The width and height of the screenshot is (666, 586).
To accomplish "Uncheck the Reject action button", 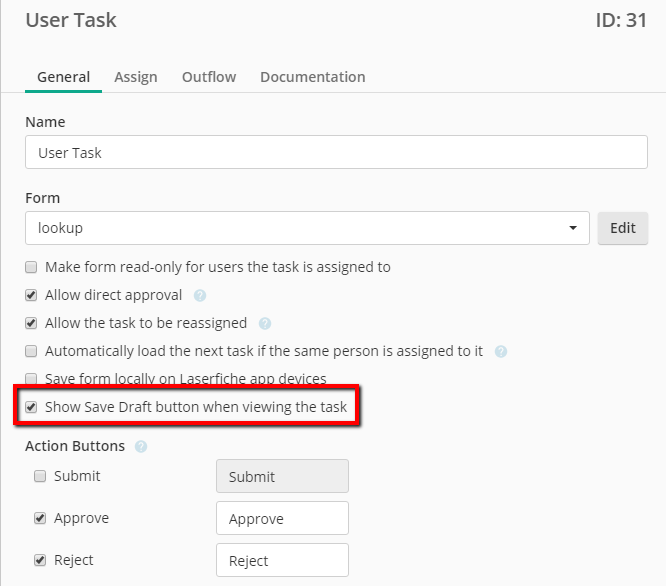I will pyautogui.click(x=40, y=560).
